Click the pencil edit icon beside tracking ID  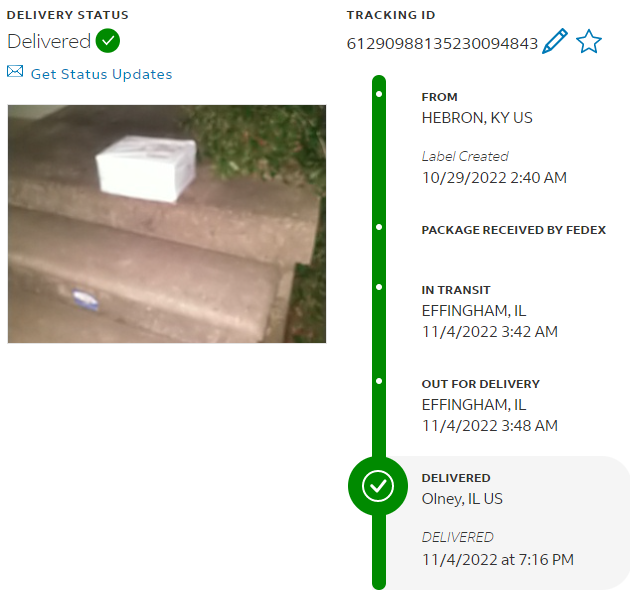[x=555, y=41]
